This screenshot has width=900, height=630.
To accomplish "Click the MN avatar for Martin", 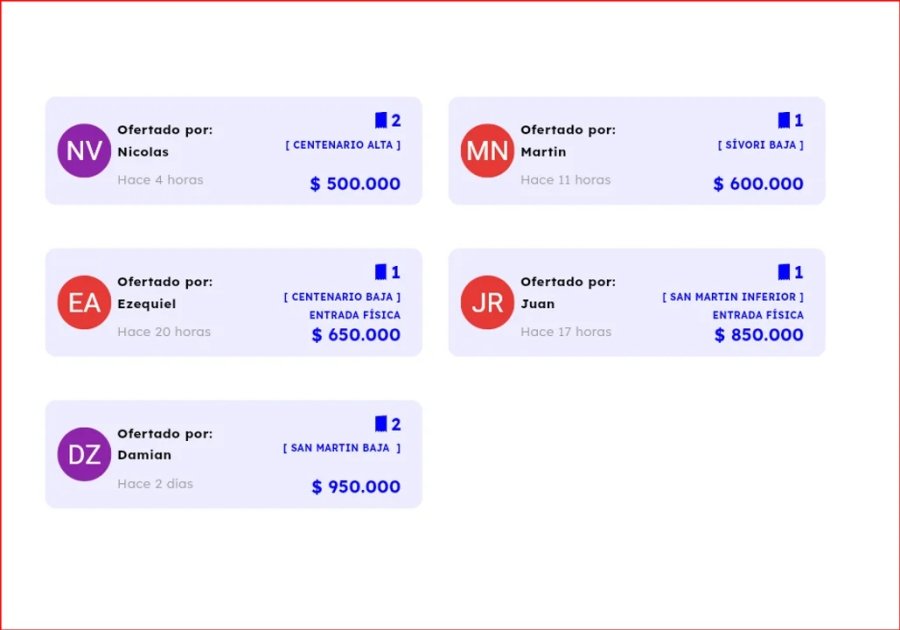I will pos(487,151).
